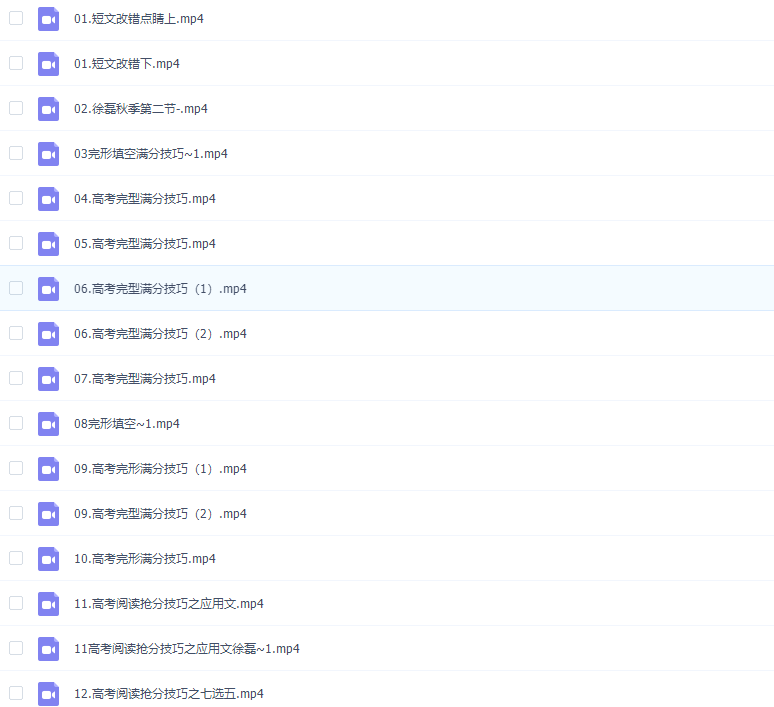Click file name 01.短文改错点睛上.mp4
The image size is (774, 707).
[x=139, y=19]
